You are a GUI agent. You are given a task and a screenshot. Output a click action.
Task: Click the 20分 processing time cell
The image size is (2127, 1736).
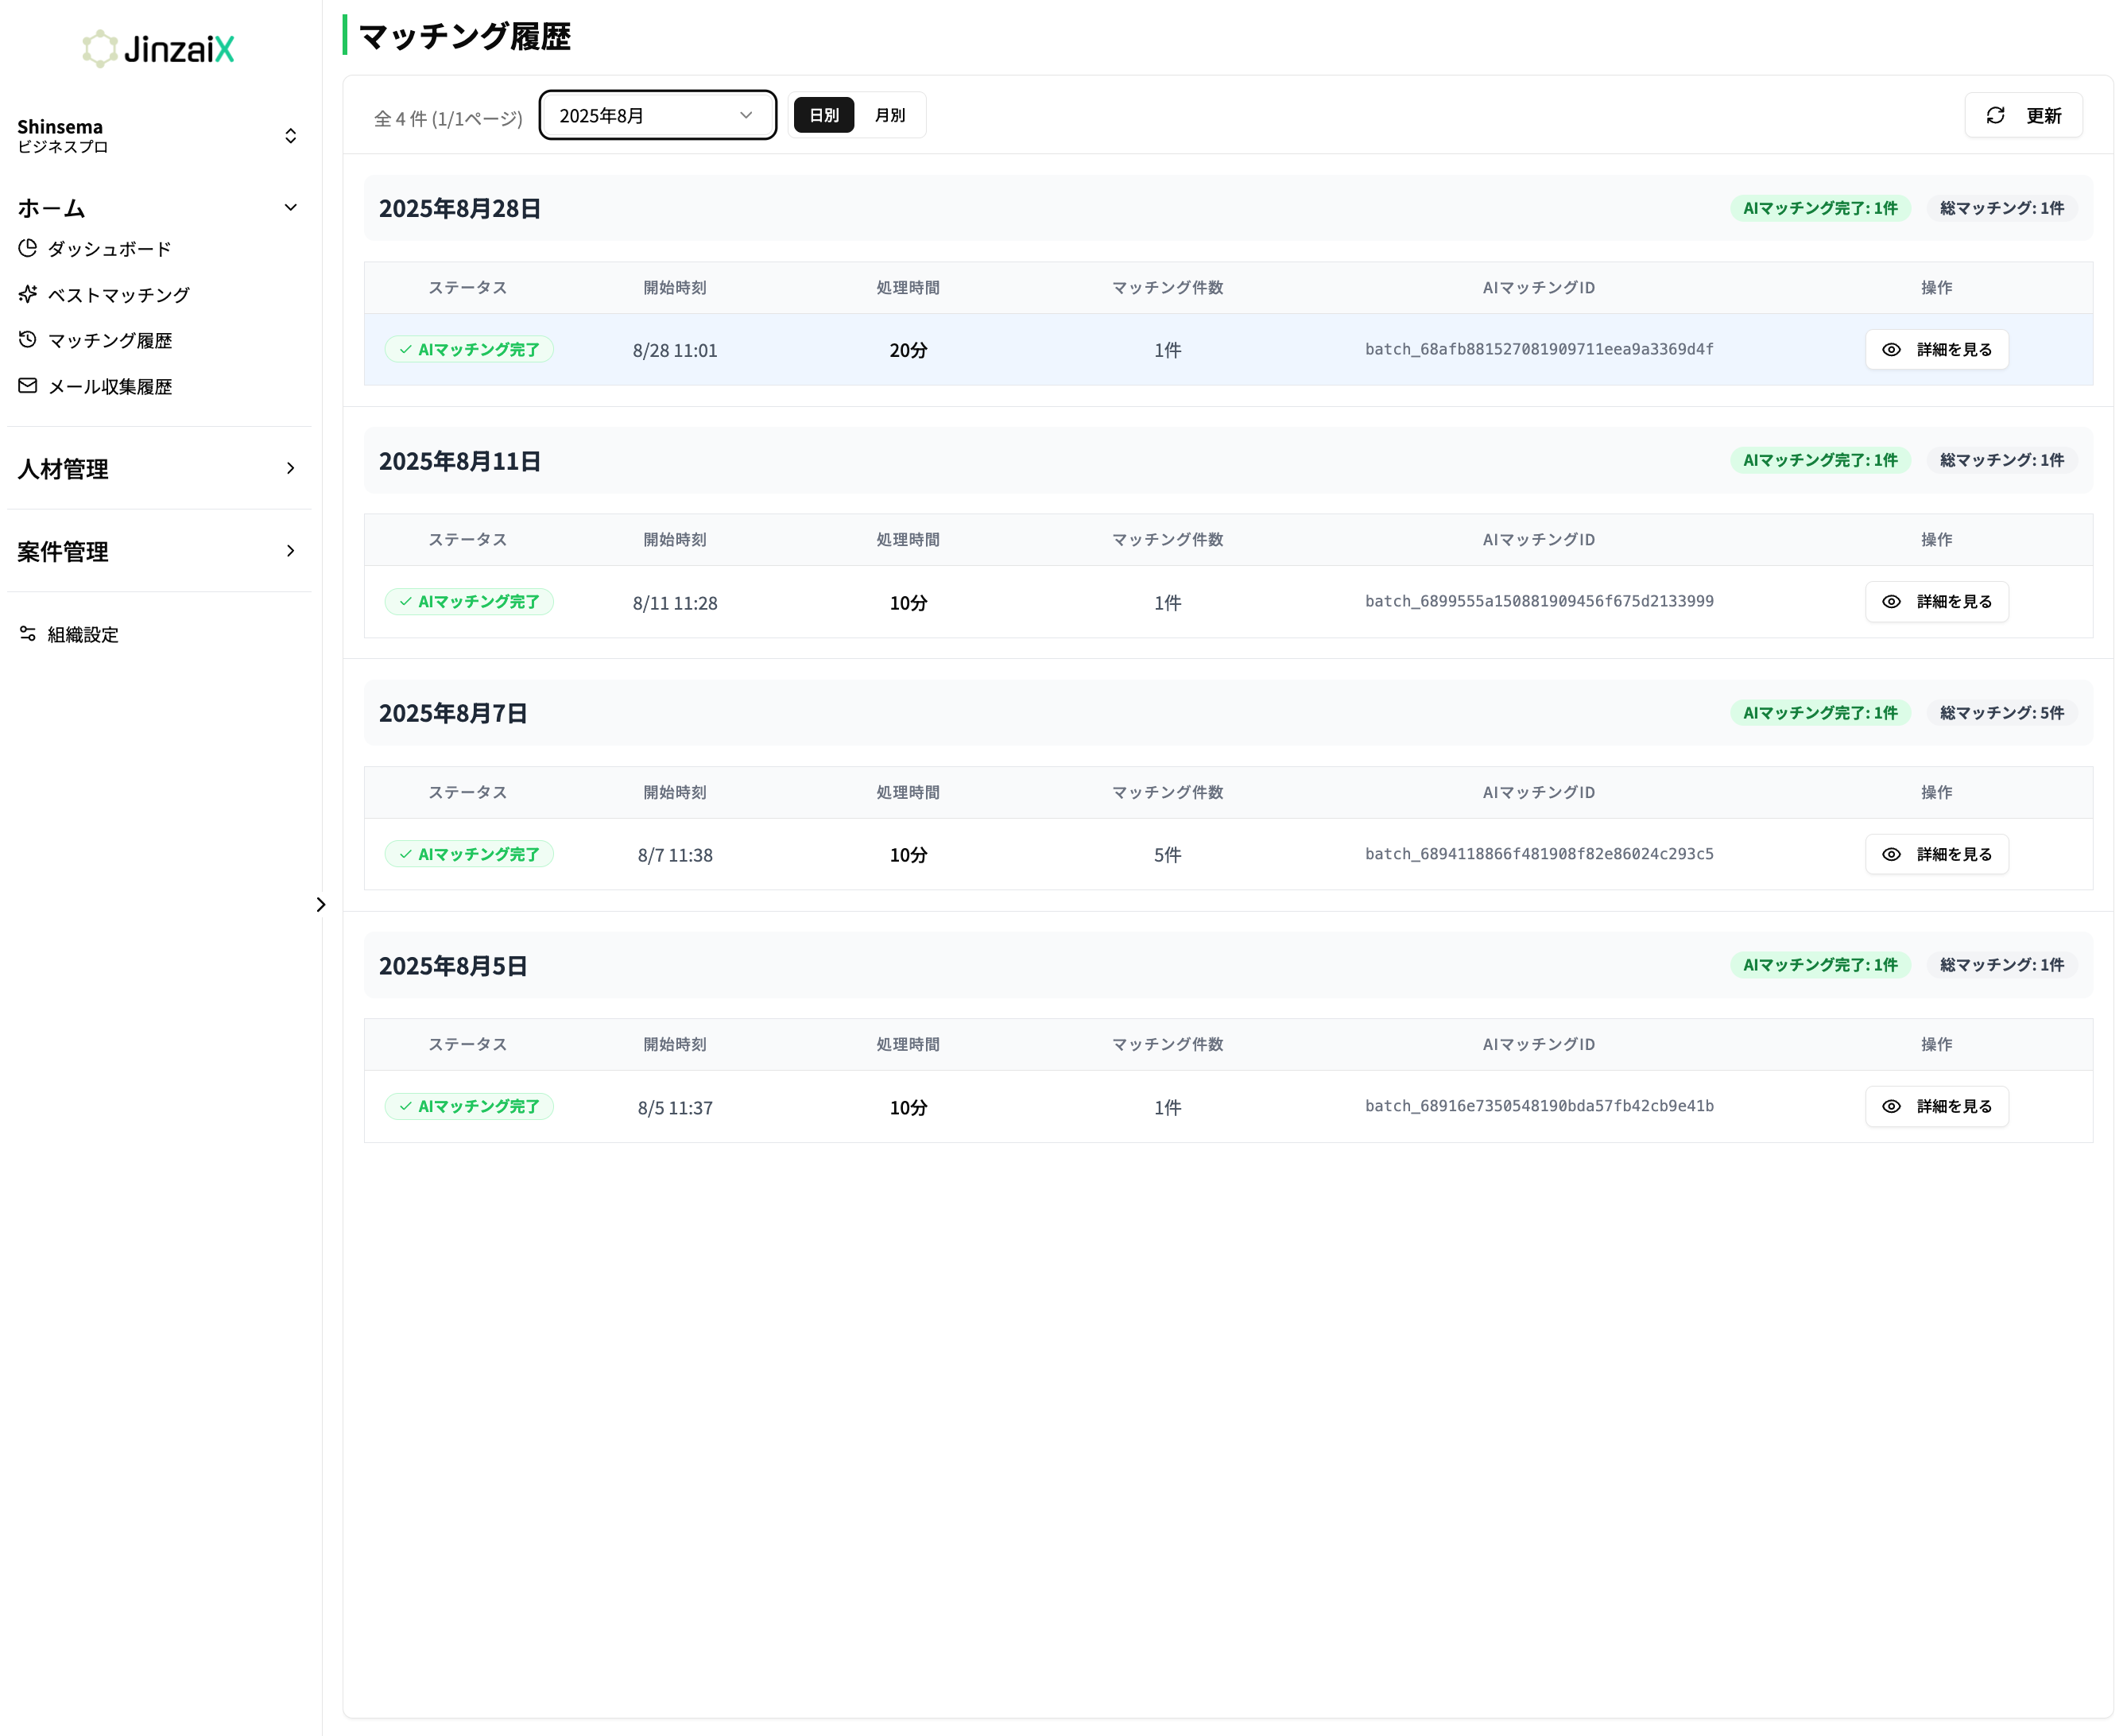(x=908, y=351)
